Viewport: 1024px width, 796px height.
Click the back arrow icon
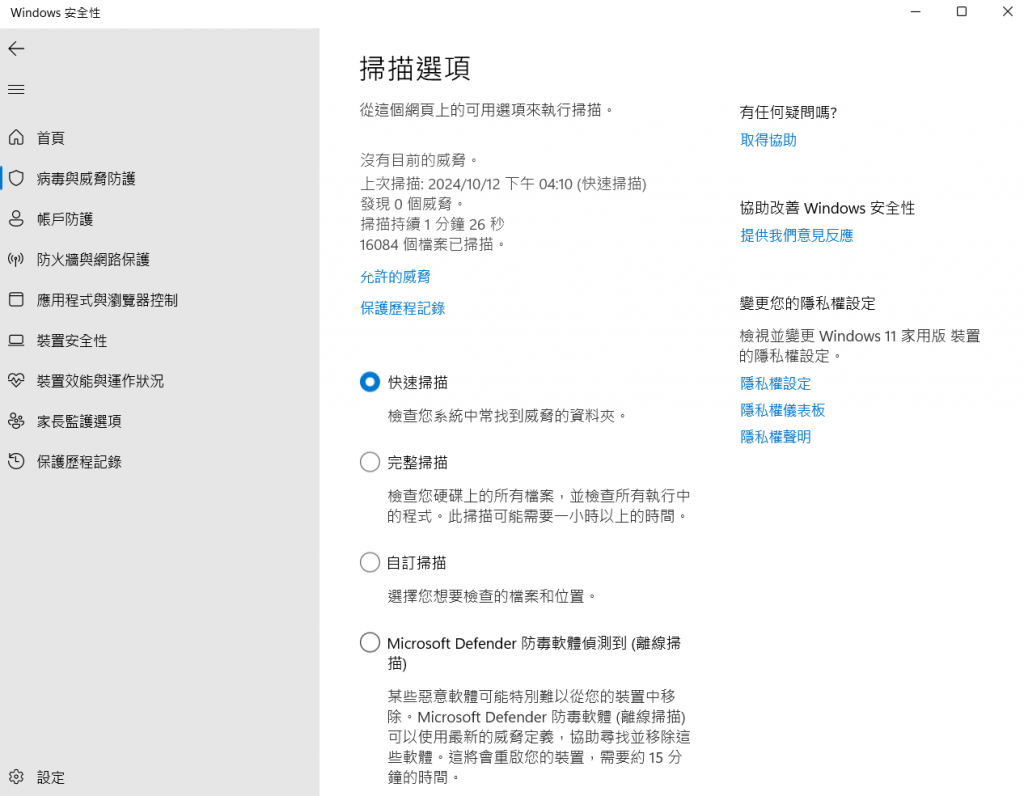pyautogui.click(x=16, y=48)
